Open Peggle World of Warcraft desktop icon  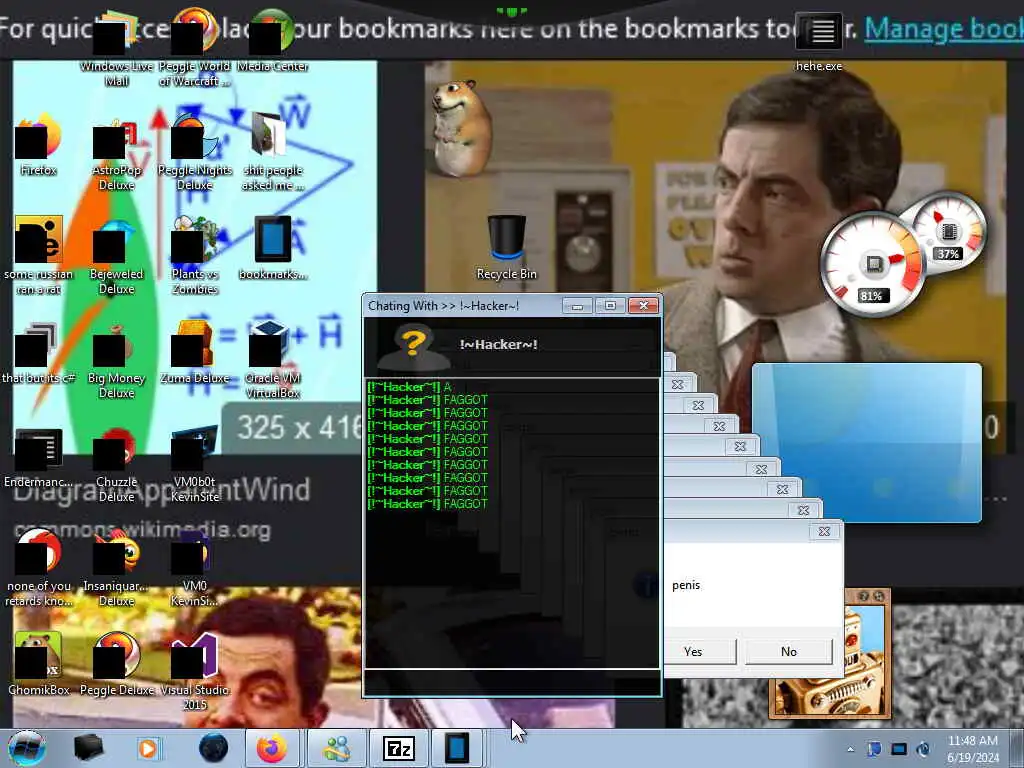194,49
